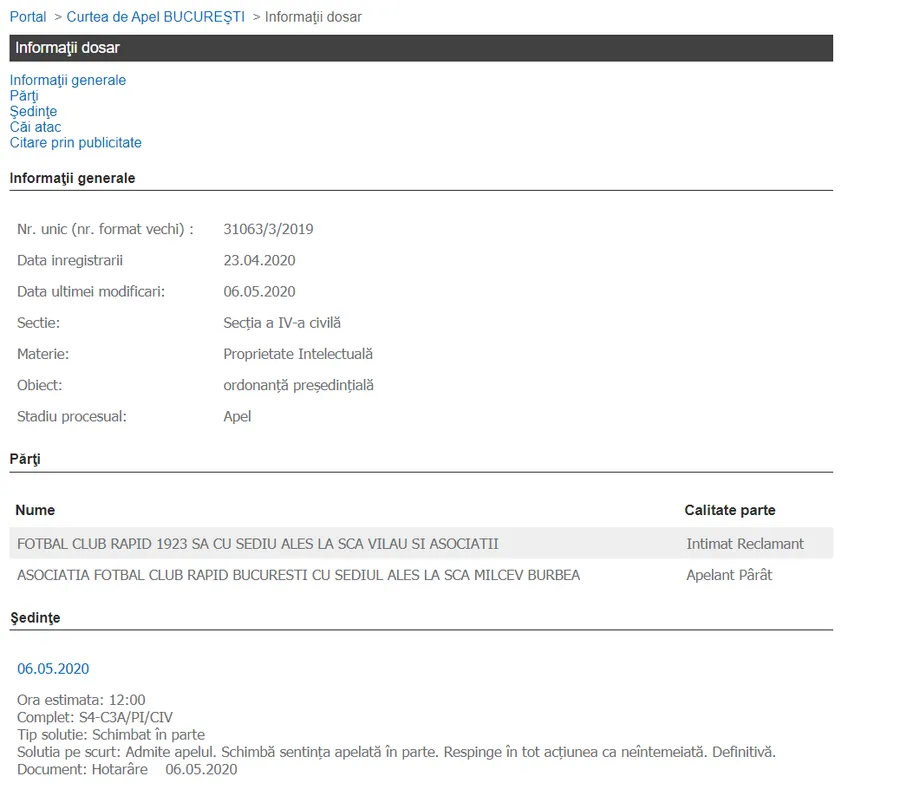The image size is (900, 796).
Task: Jump to Informații generale anchor link
Action: point(68,80)
